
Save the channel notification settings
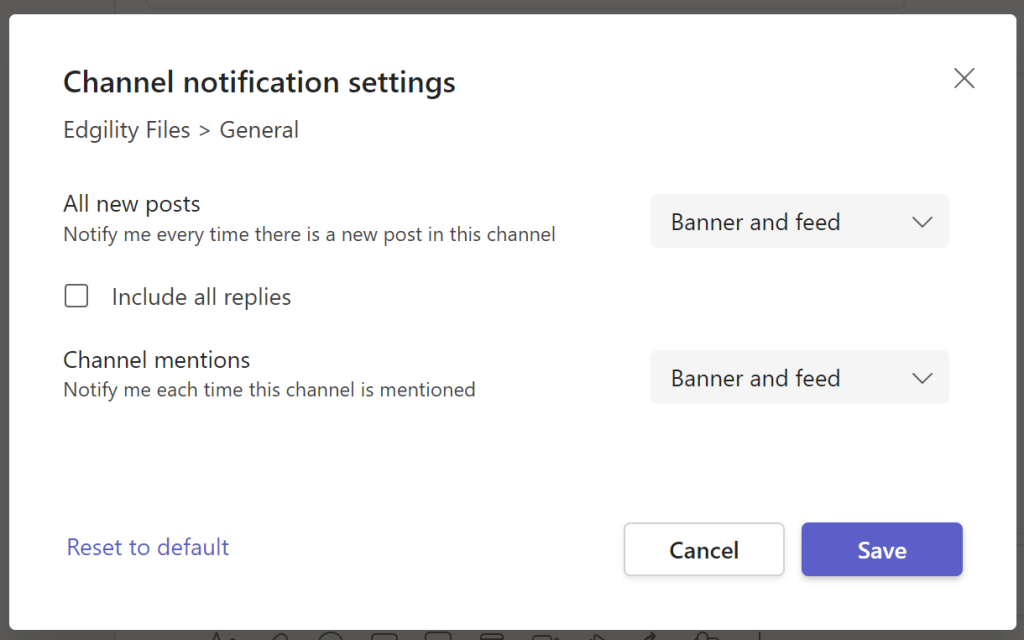coord(881,549)
